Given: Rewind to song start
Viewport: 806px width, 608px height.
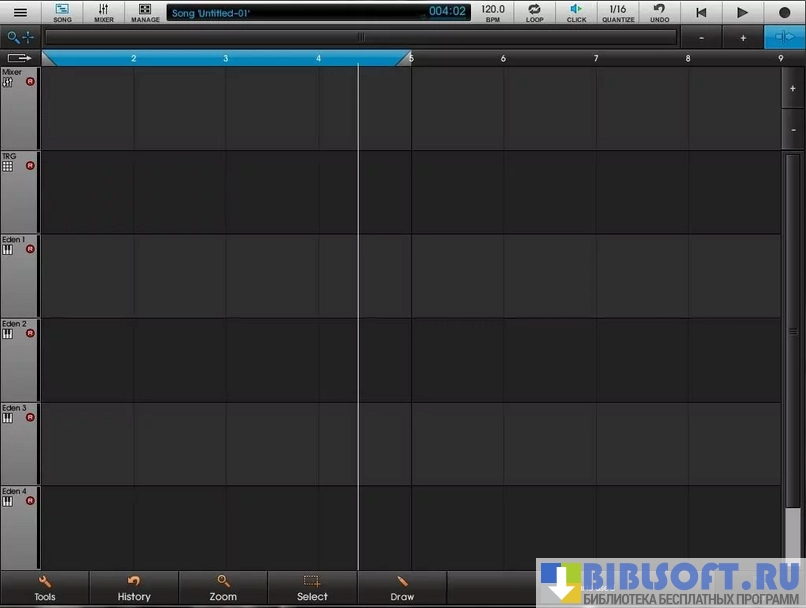Looking at the screenshot, I should (x=701, y=13).
